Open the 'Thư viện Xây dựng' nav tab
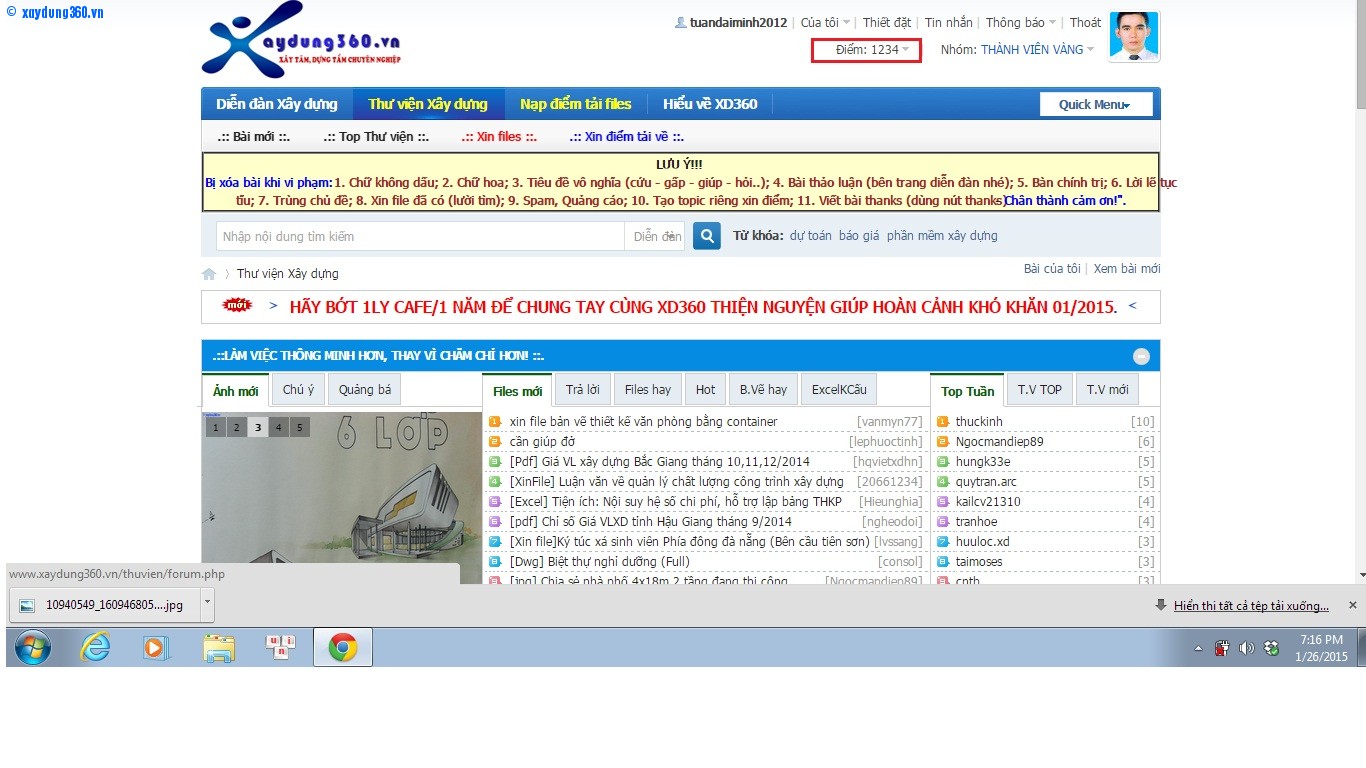 coord(428,104)
